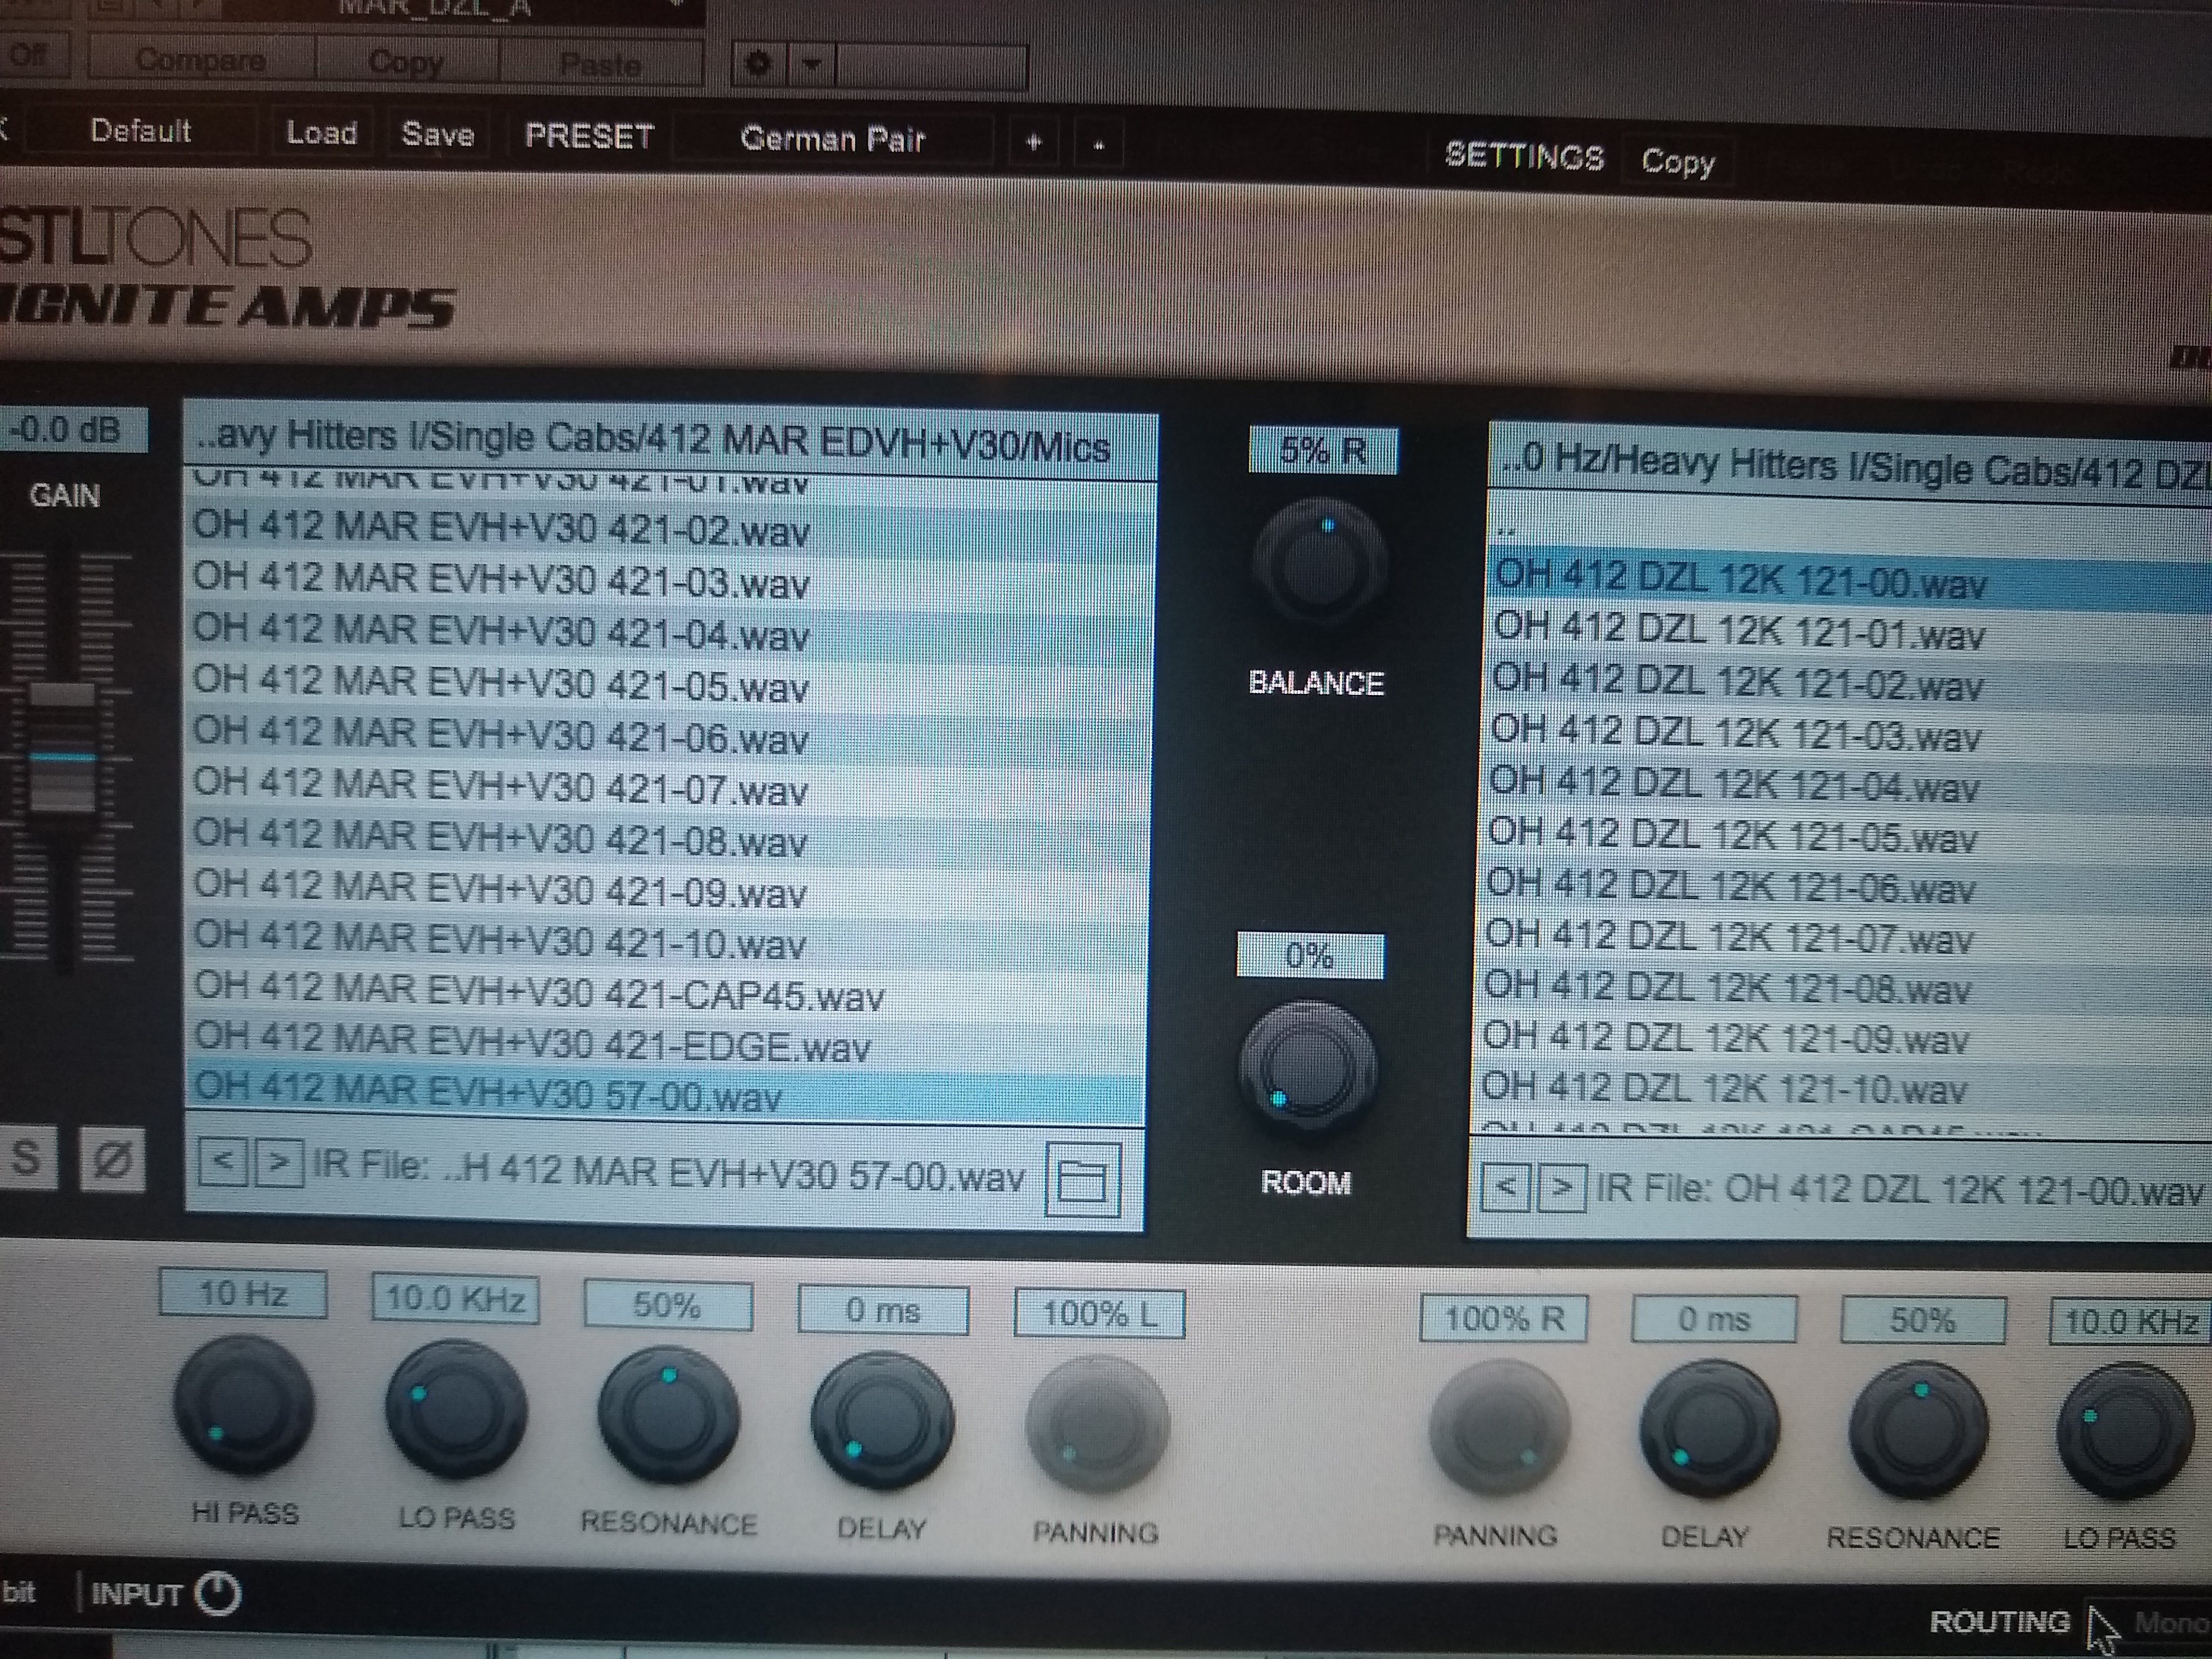Click the Load preset button
The width and height of the screenshot is (2212, 1659).
322,133
